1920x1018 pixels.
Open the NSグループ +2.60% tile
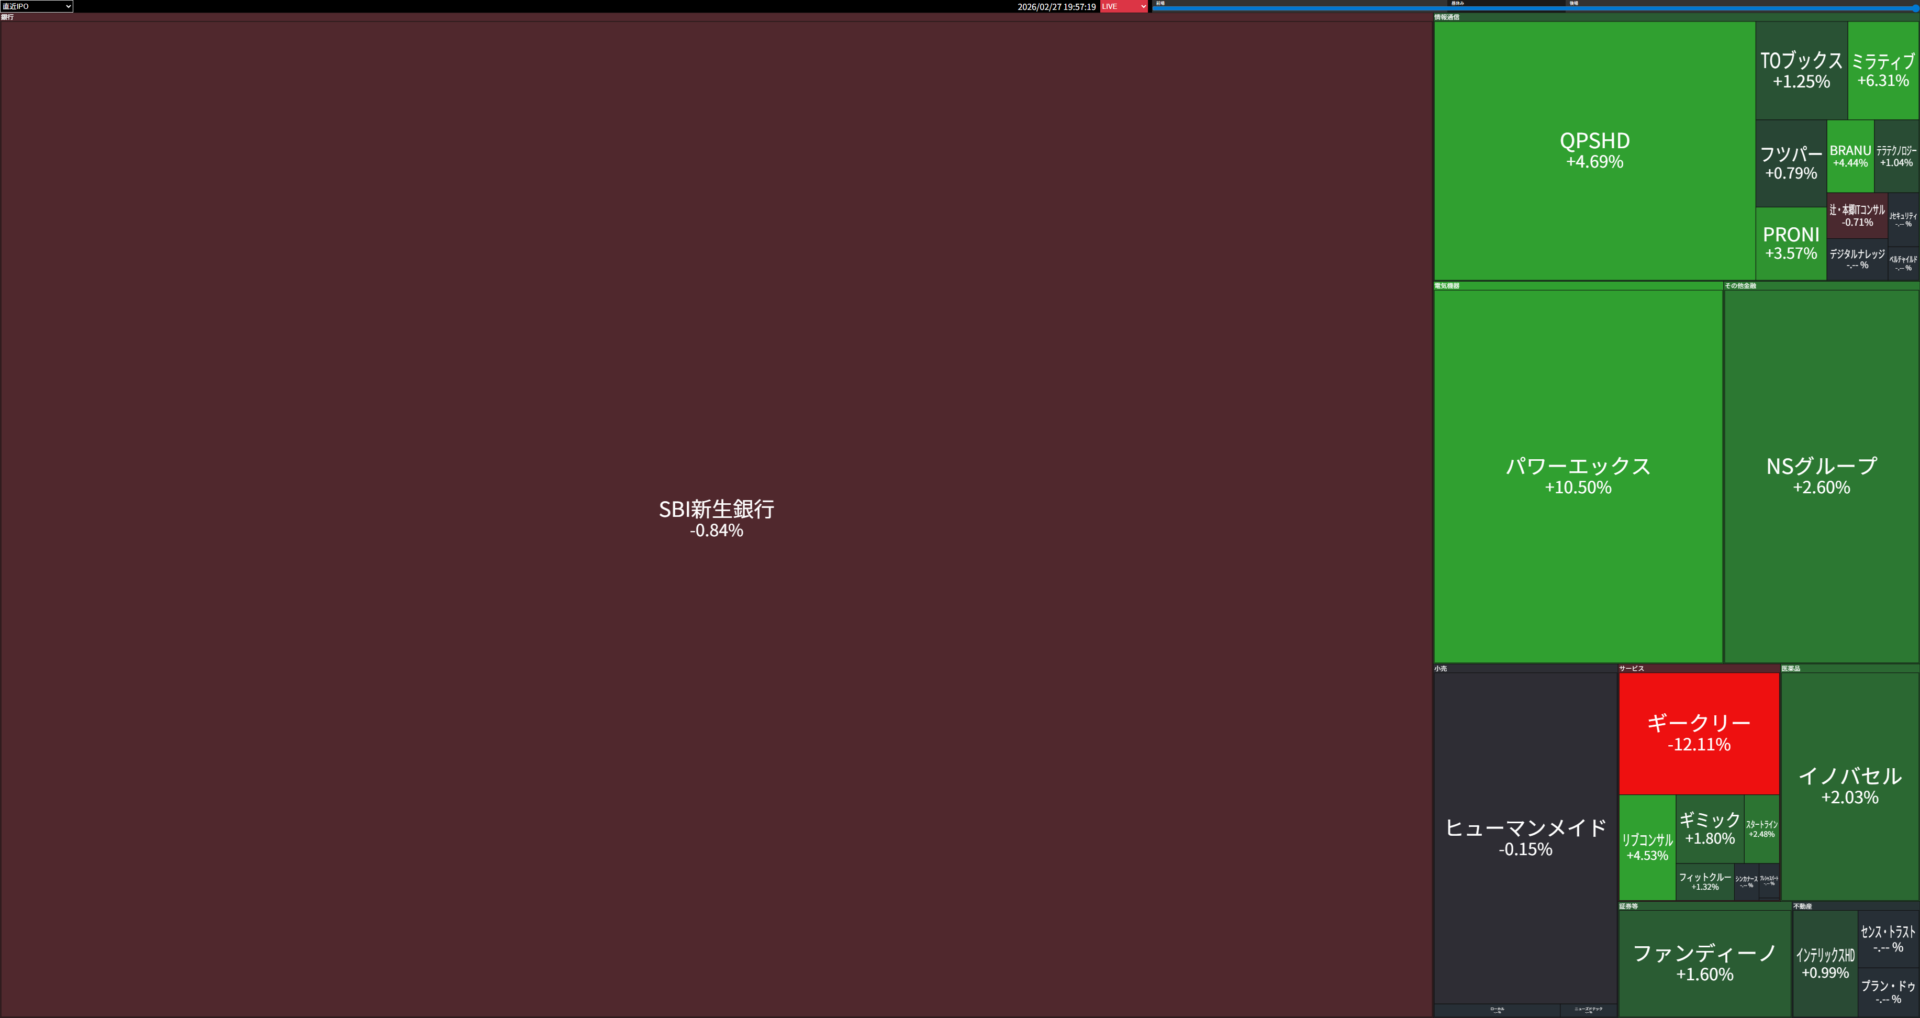coord(1821,476)
